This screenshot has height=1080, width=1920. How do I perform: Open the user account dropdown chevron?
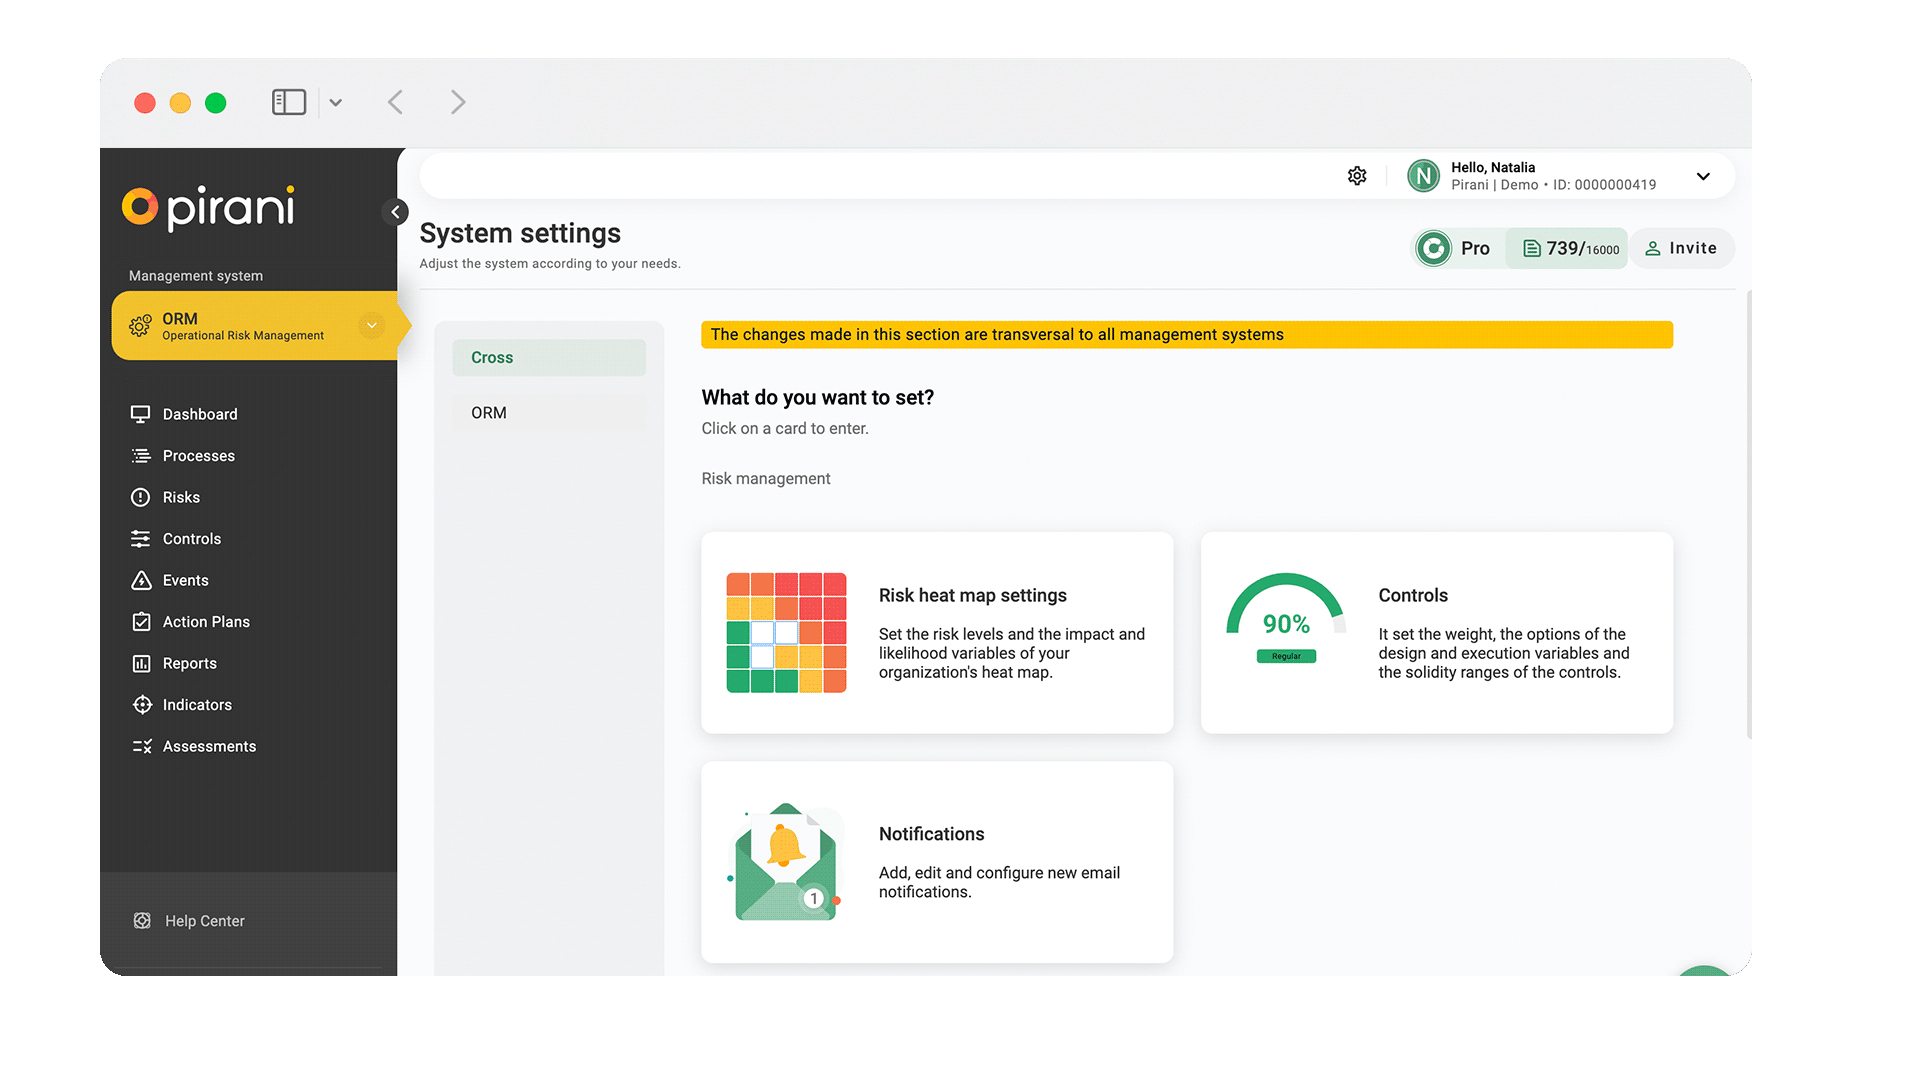pyautogui.click(x=1703, y=176)
